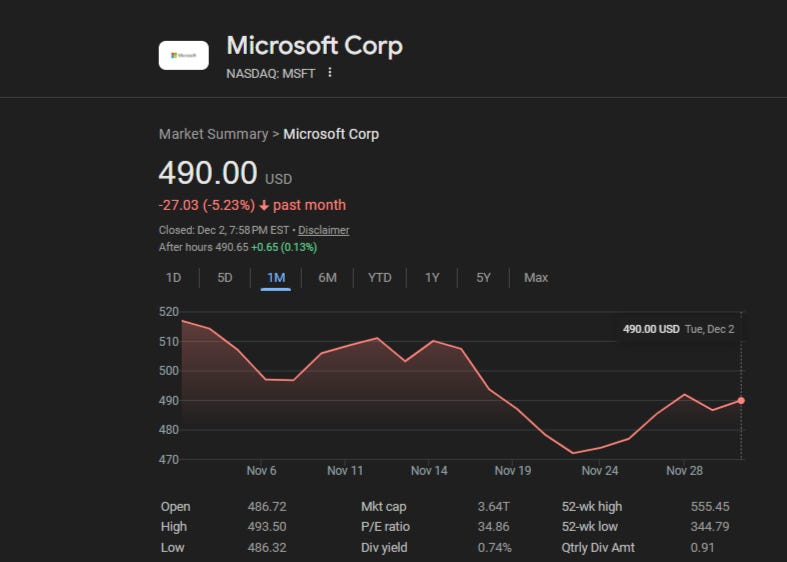Select the 1M time range tab

click(276, 277)
